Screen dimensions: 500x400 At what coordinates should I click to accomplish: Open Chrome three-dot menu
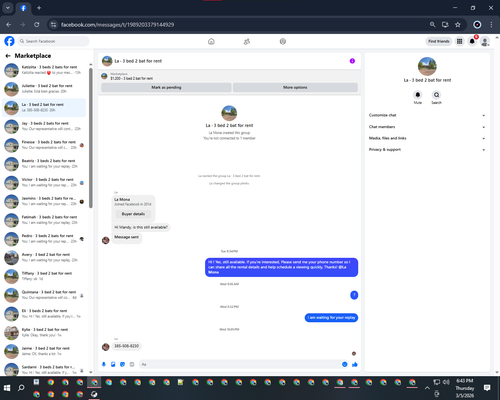coord(491,25)
